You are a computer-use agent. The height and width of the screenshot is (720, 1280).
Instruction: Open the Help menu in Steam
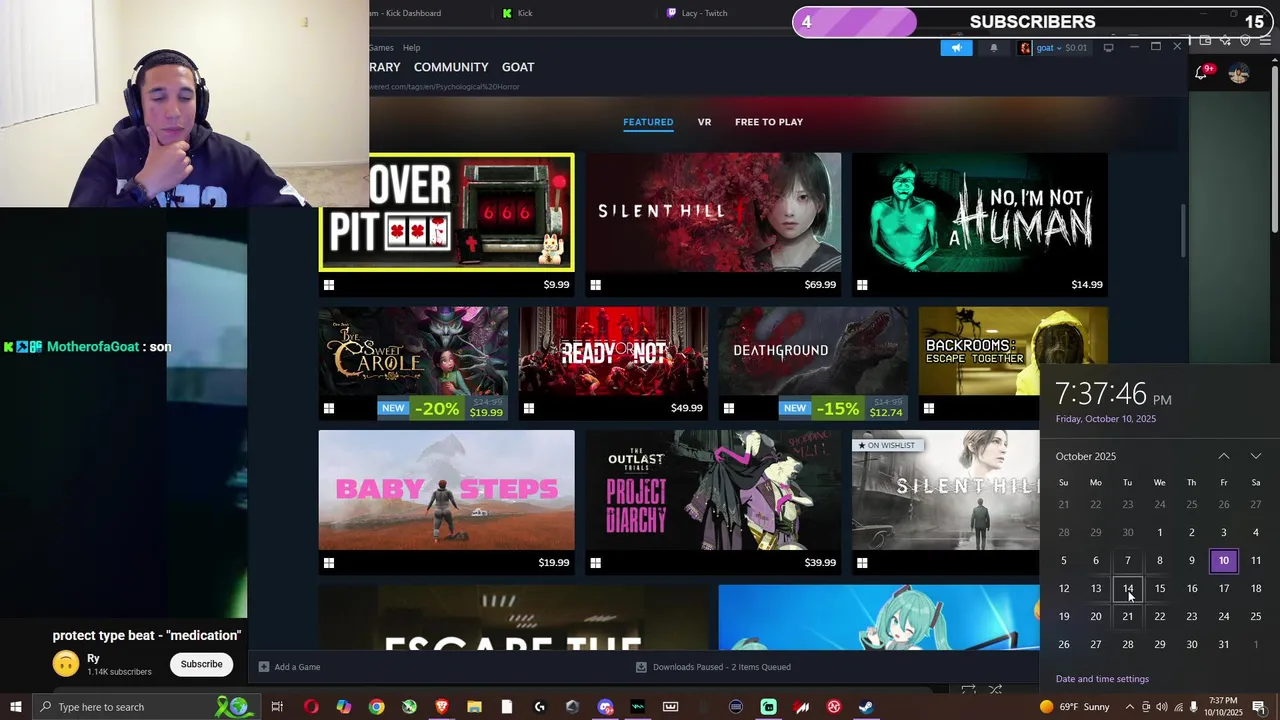[411, 47]
